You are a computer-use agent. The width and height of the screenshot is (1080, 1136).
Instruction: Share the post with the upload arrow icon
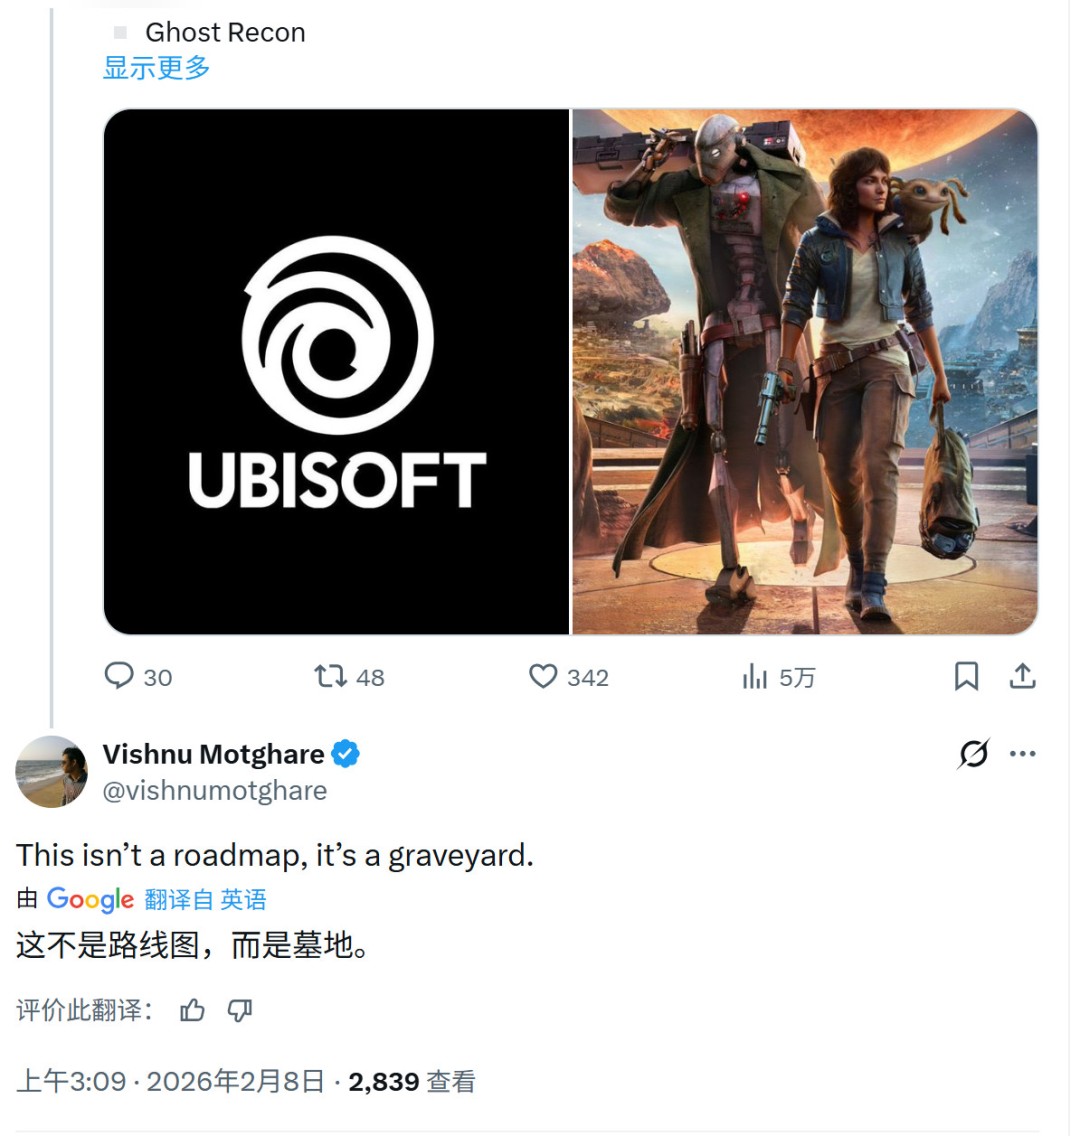1023,676
